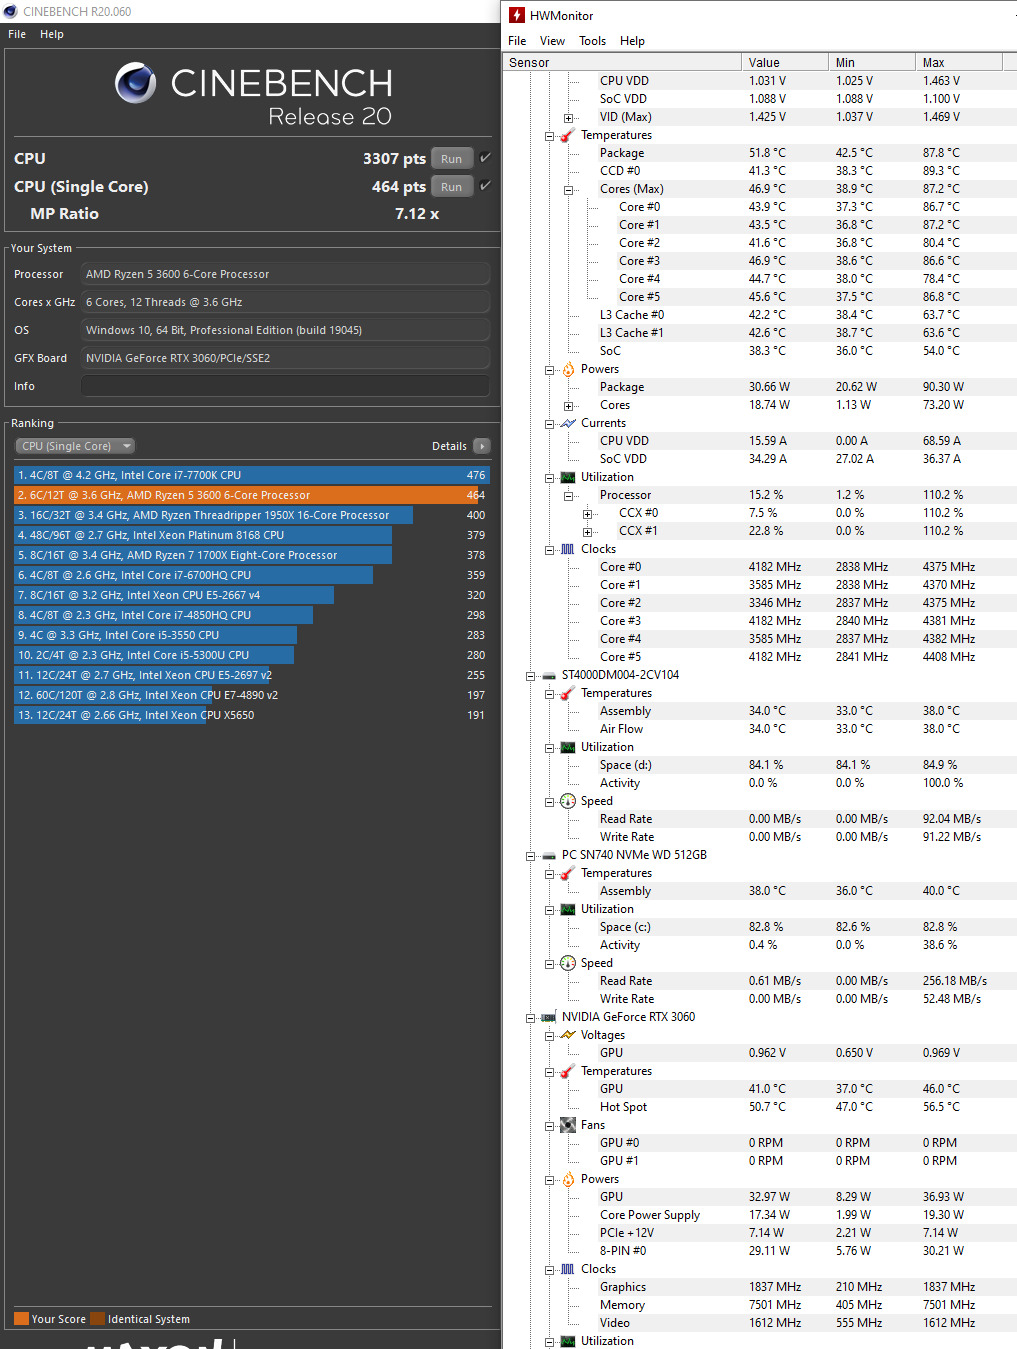Toggle the CPU (Single Core) checkbox

pos(485,186)
